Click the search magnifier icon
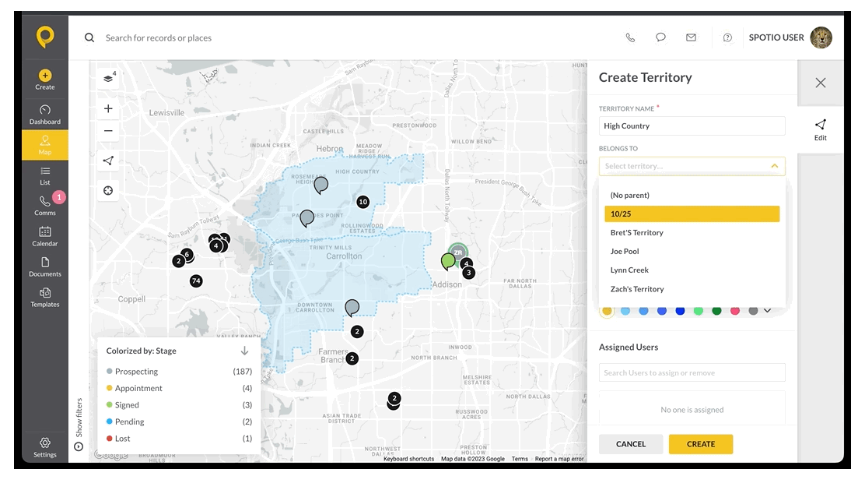The height and width of the screenshot is (478, 866). tap(89, 38)
